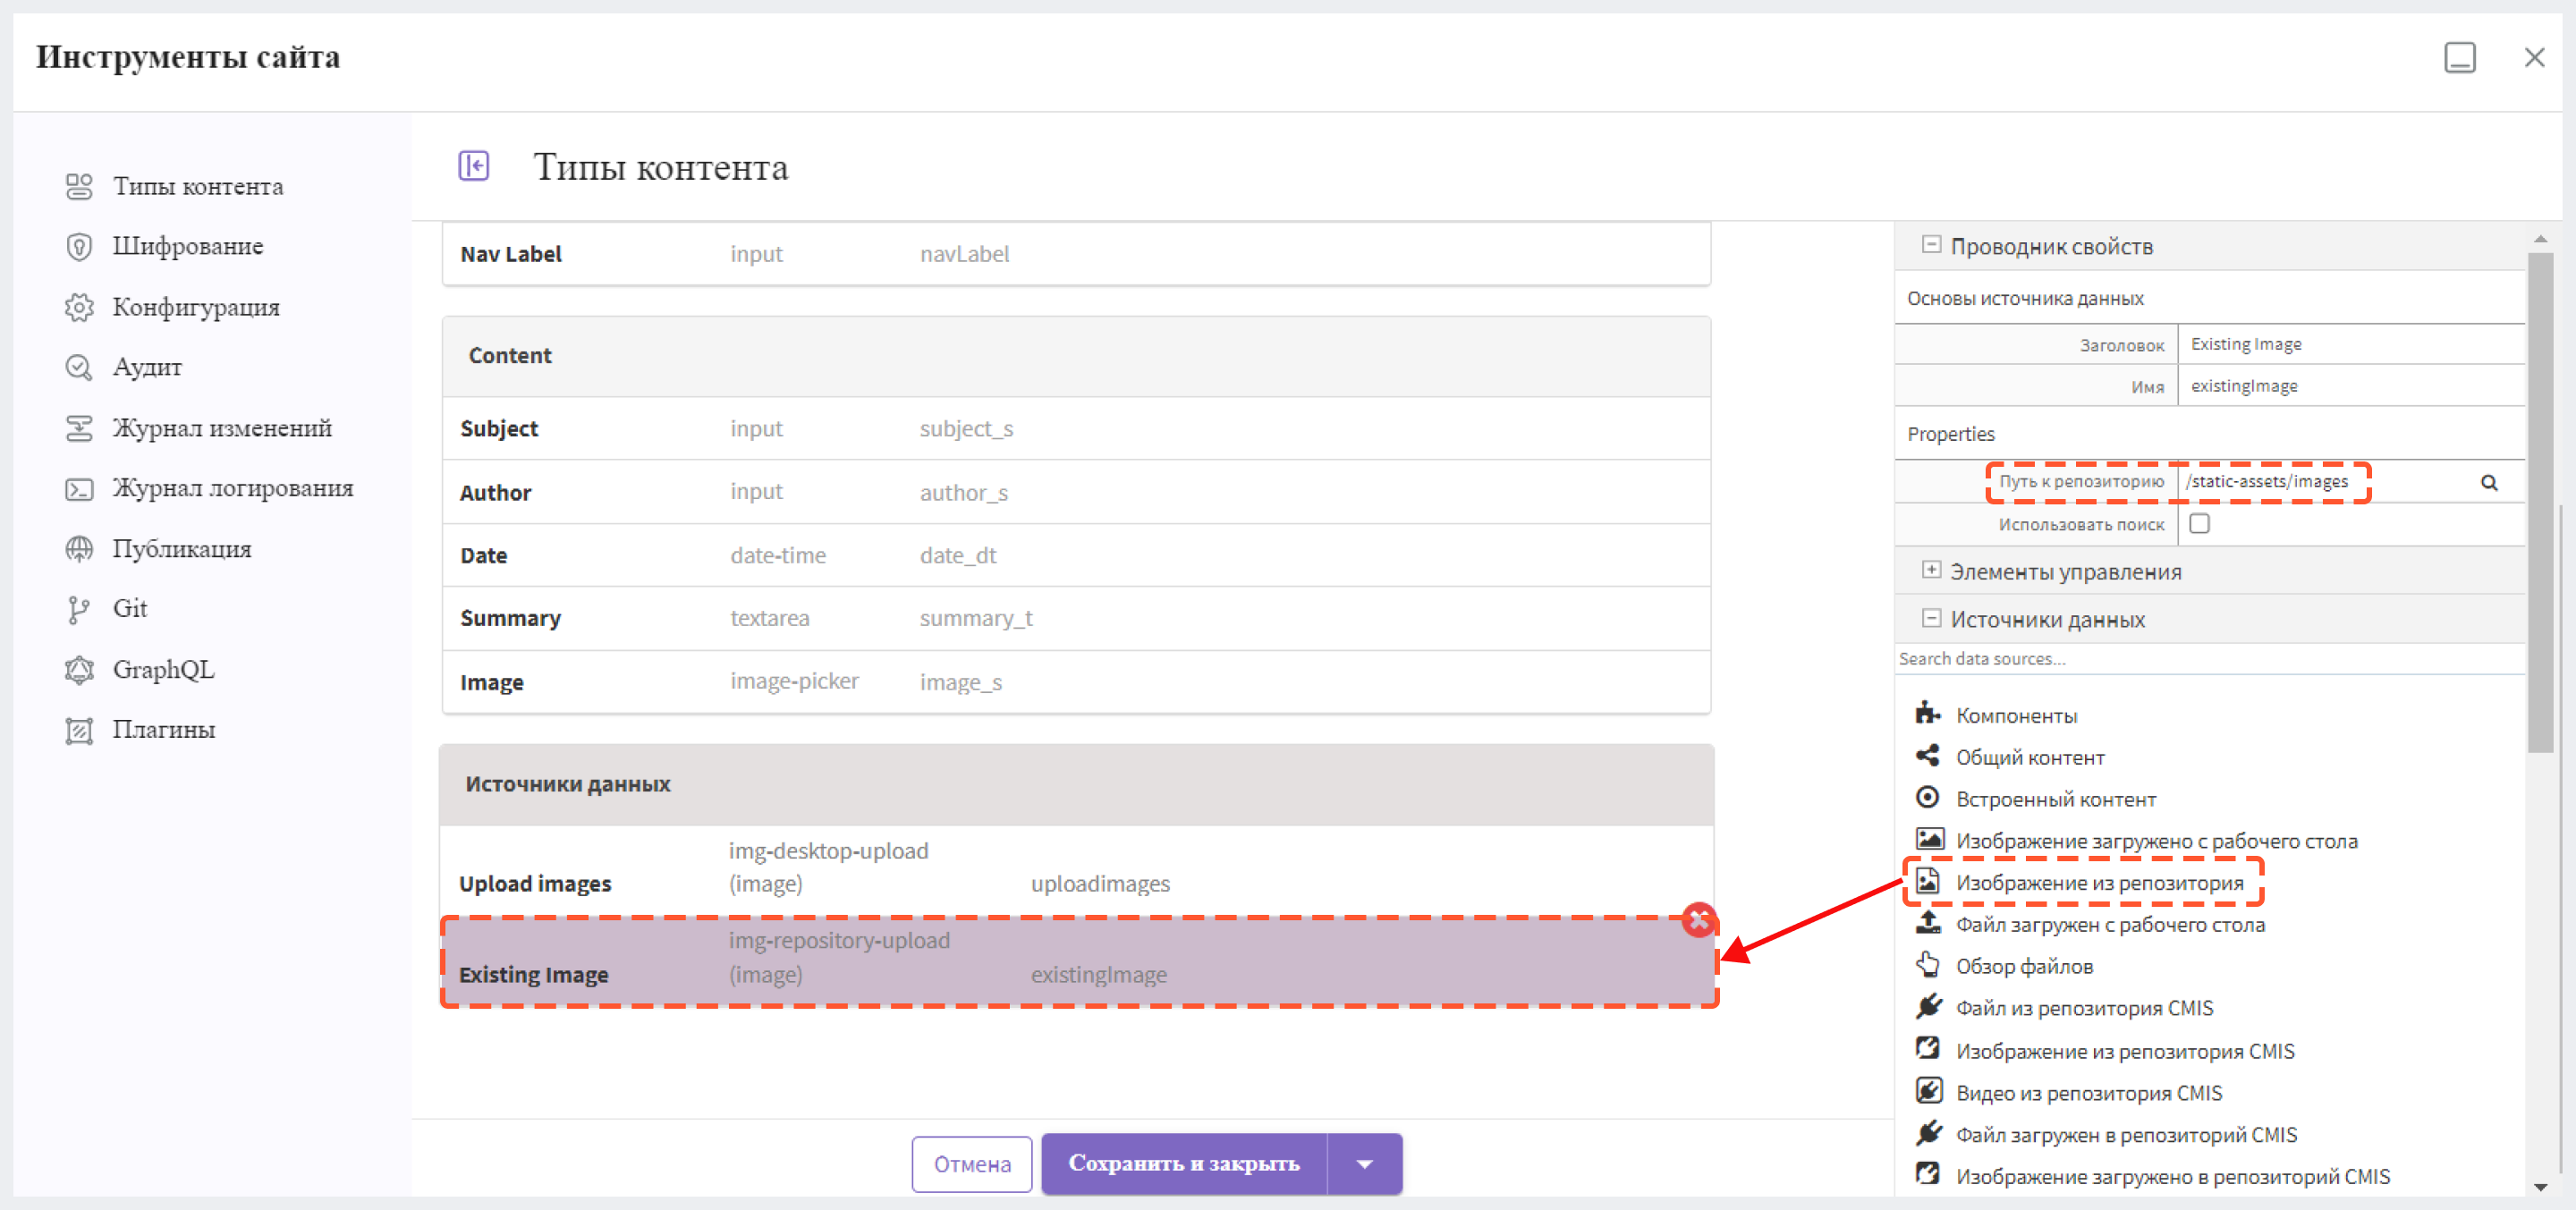
Task: Collapse sidebar using the panel toggle icon
Action: [474, 165]
